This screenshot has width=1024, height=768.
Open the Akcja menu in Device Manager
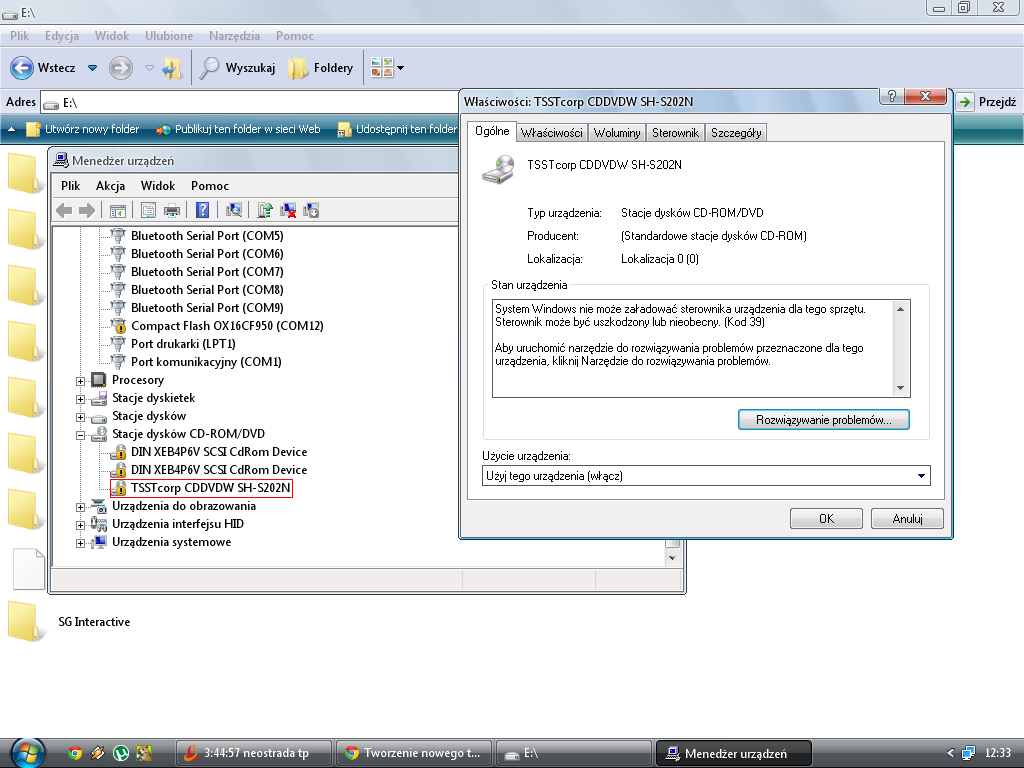pyautogui.click(x=110, y=185)
